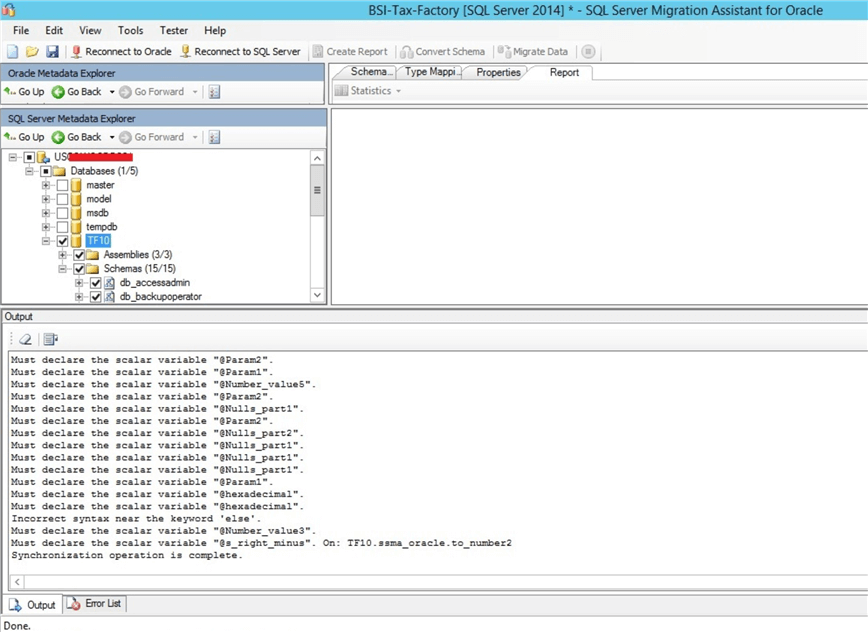
Task: Select the db_backupoperator schema node
Action: 160,296
